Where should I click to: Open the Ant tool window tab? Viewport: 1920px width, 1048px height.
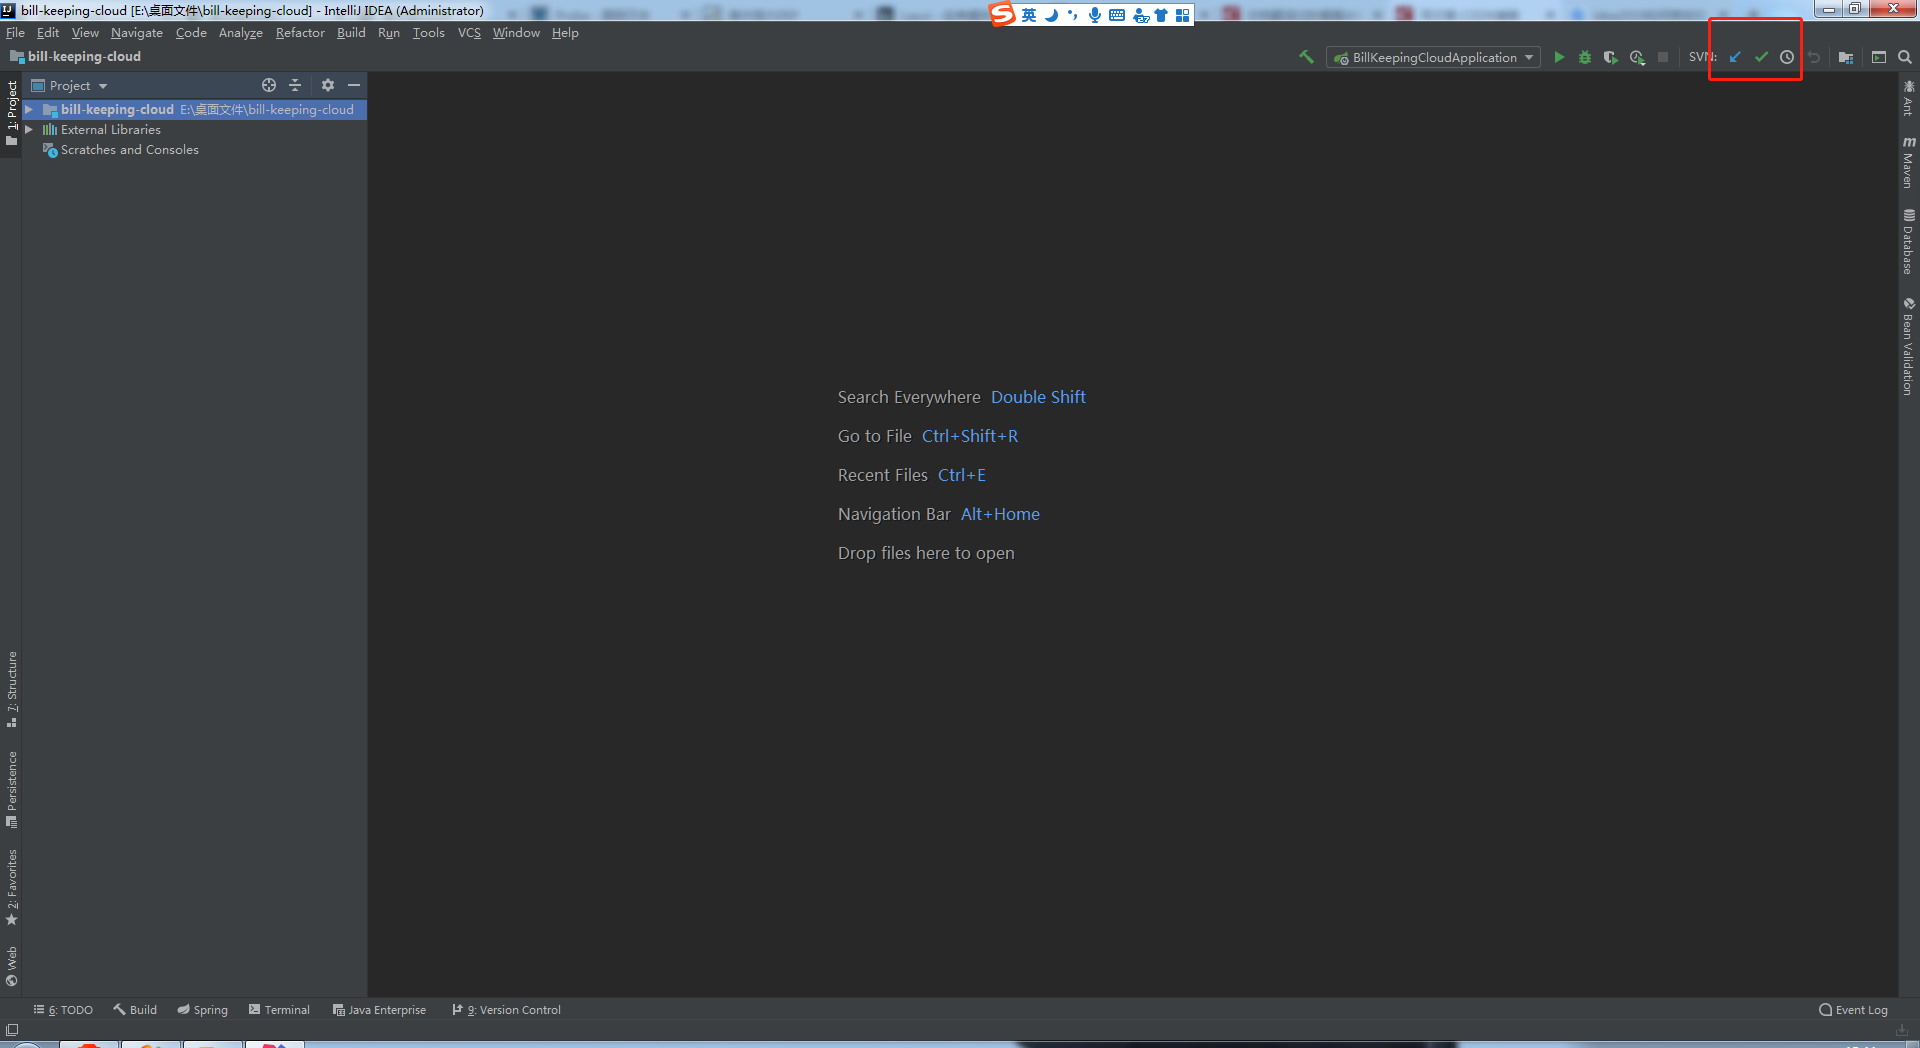pyautogui.click(x=1908, y=97)
